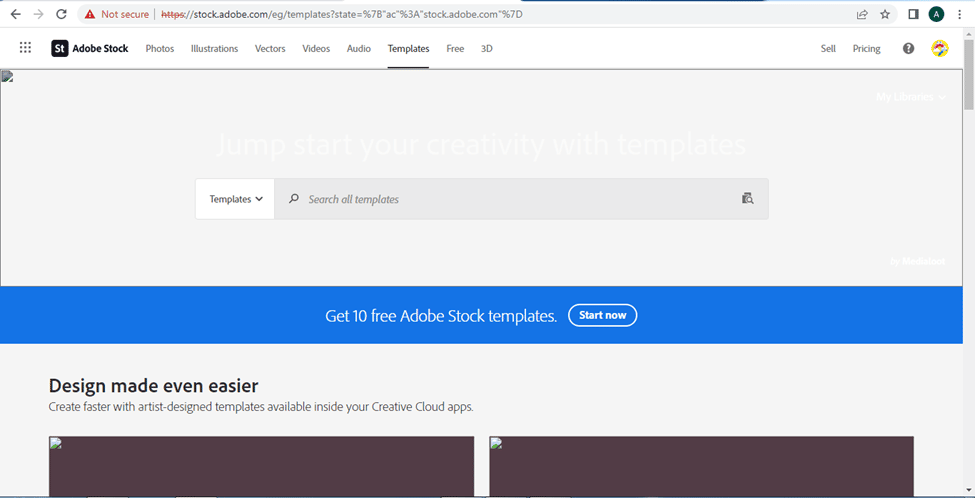Open the Help question mark icon
975x498 pixels.
908,48
